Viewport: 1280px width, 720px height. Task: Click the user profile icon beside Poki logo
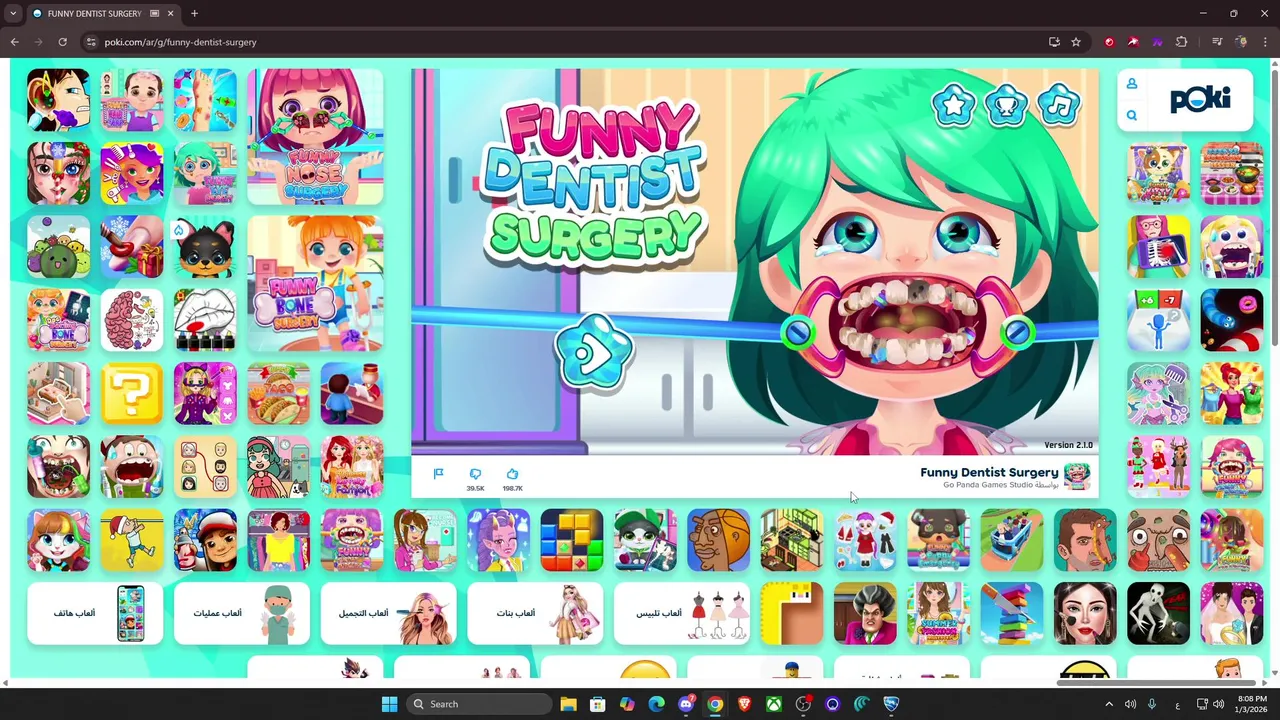coord(1132,84)
